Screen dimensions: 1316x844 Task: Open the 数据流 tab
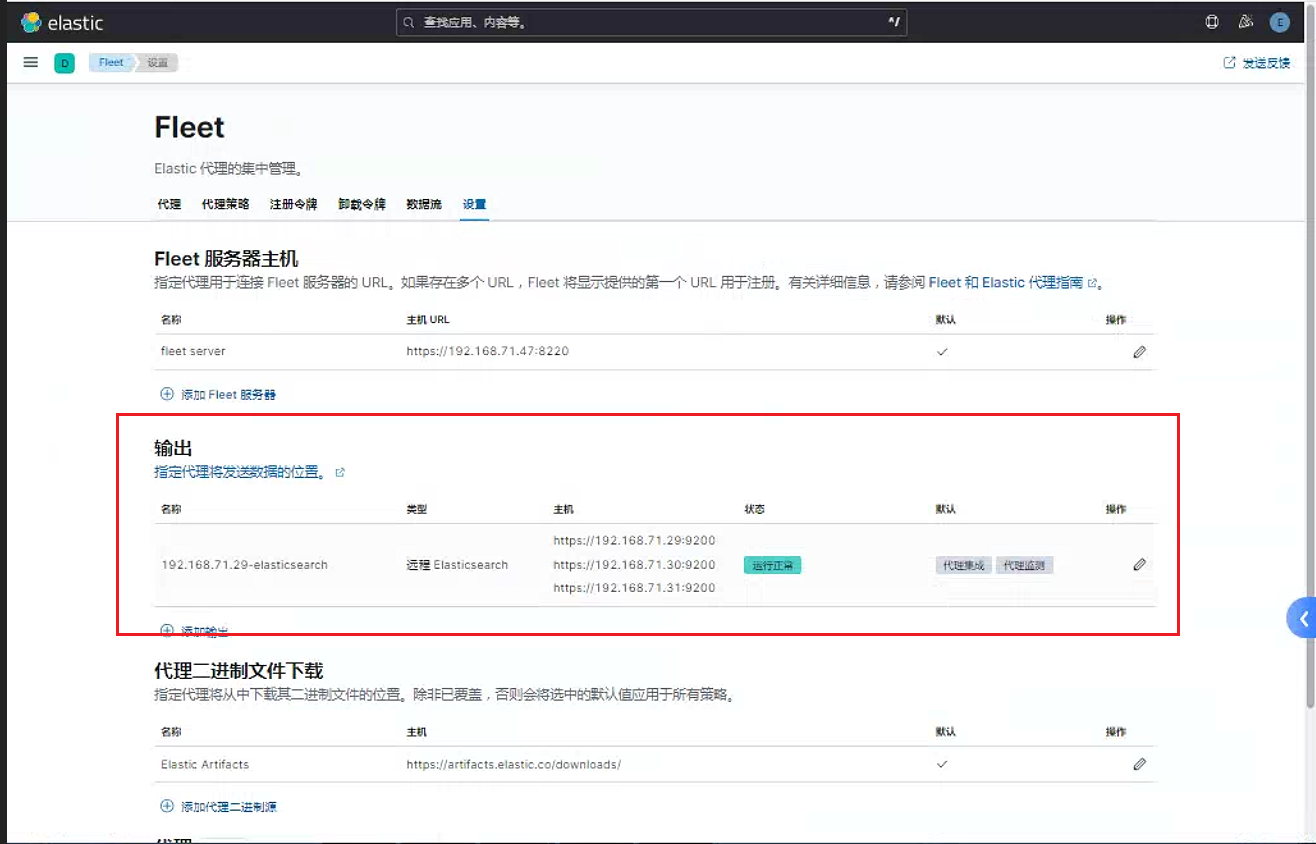423,204
